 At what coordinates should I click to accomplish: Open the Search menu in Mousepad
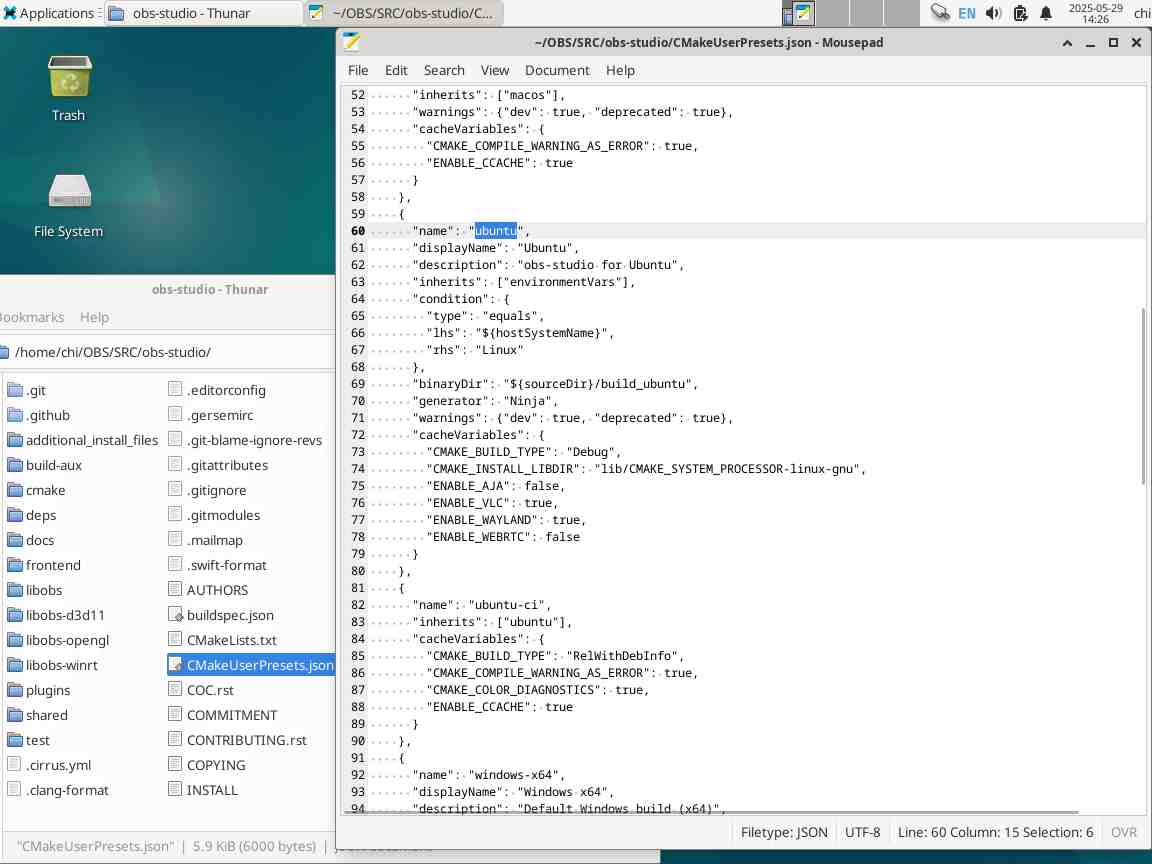click(444, 70)
